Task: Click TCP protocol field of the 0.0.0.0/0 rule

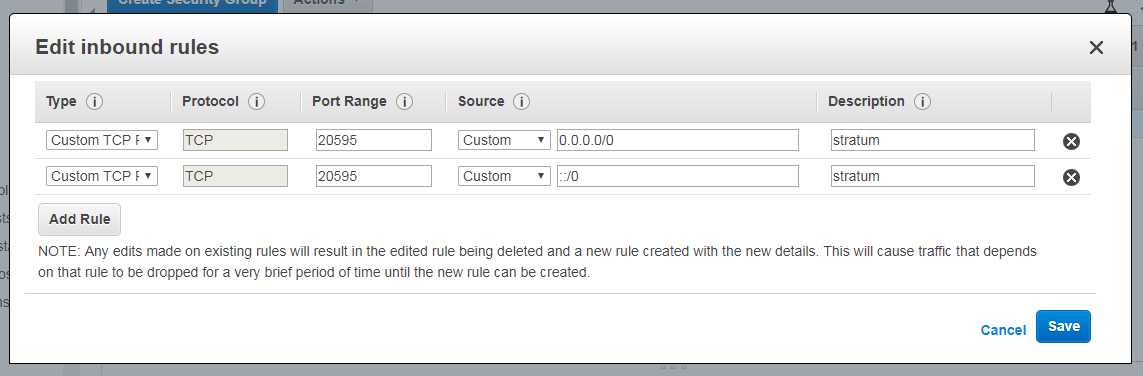Action: 235,140
